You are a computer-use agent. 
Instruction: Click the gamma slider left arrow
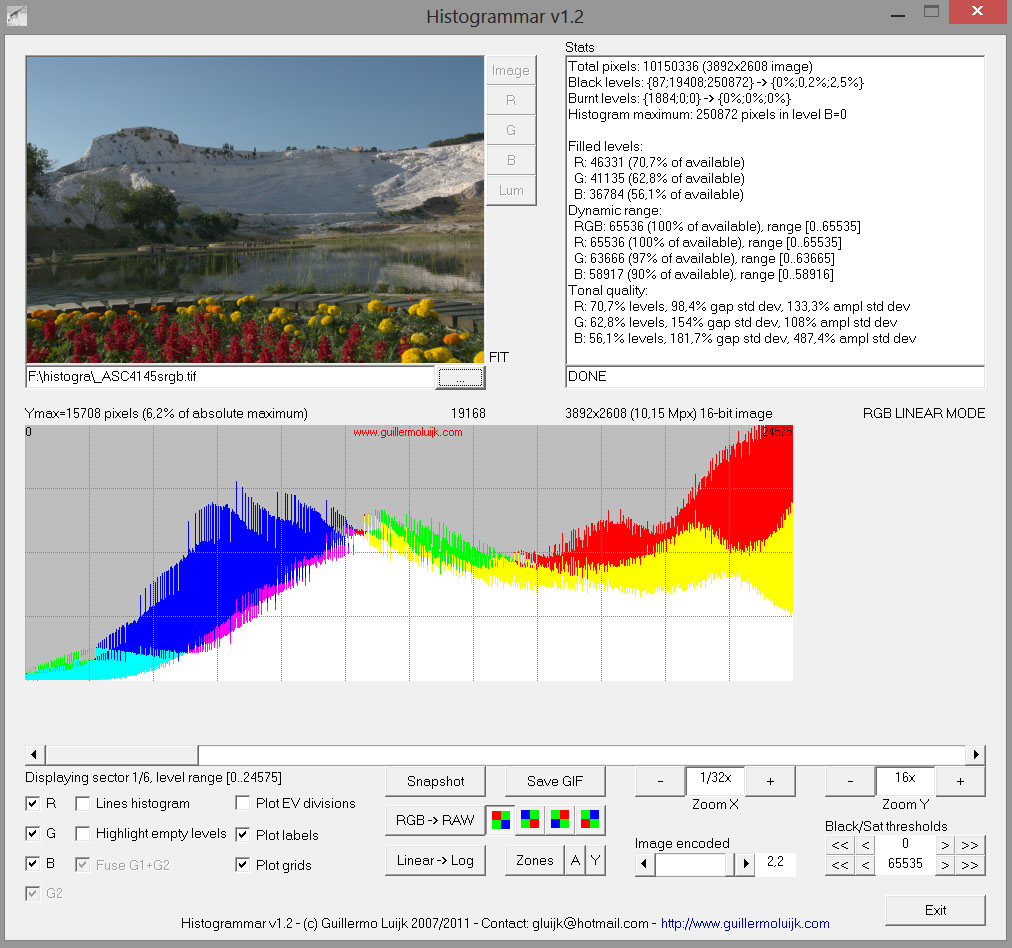[x=644, y=863]
